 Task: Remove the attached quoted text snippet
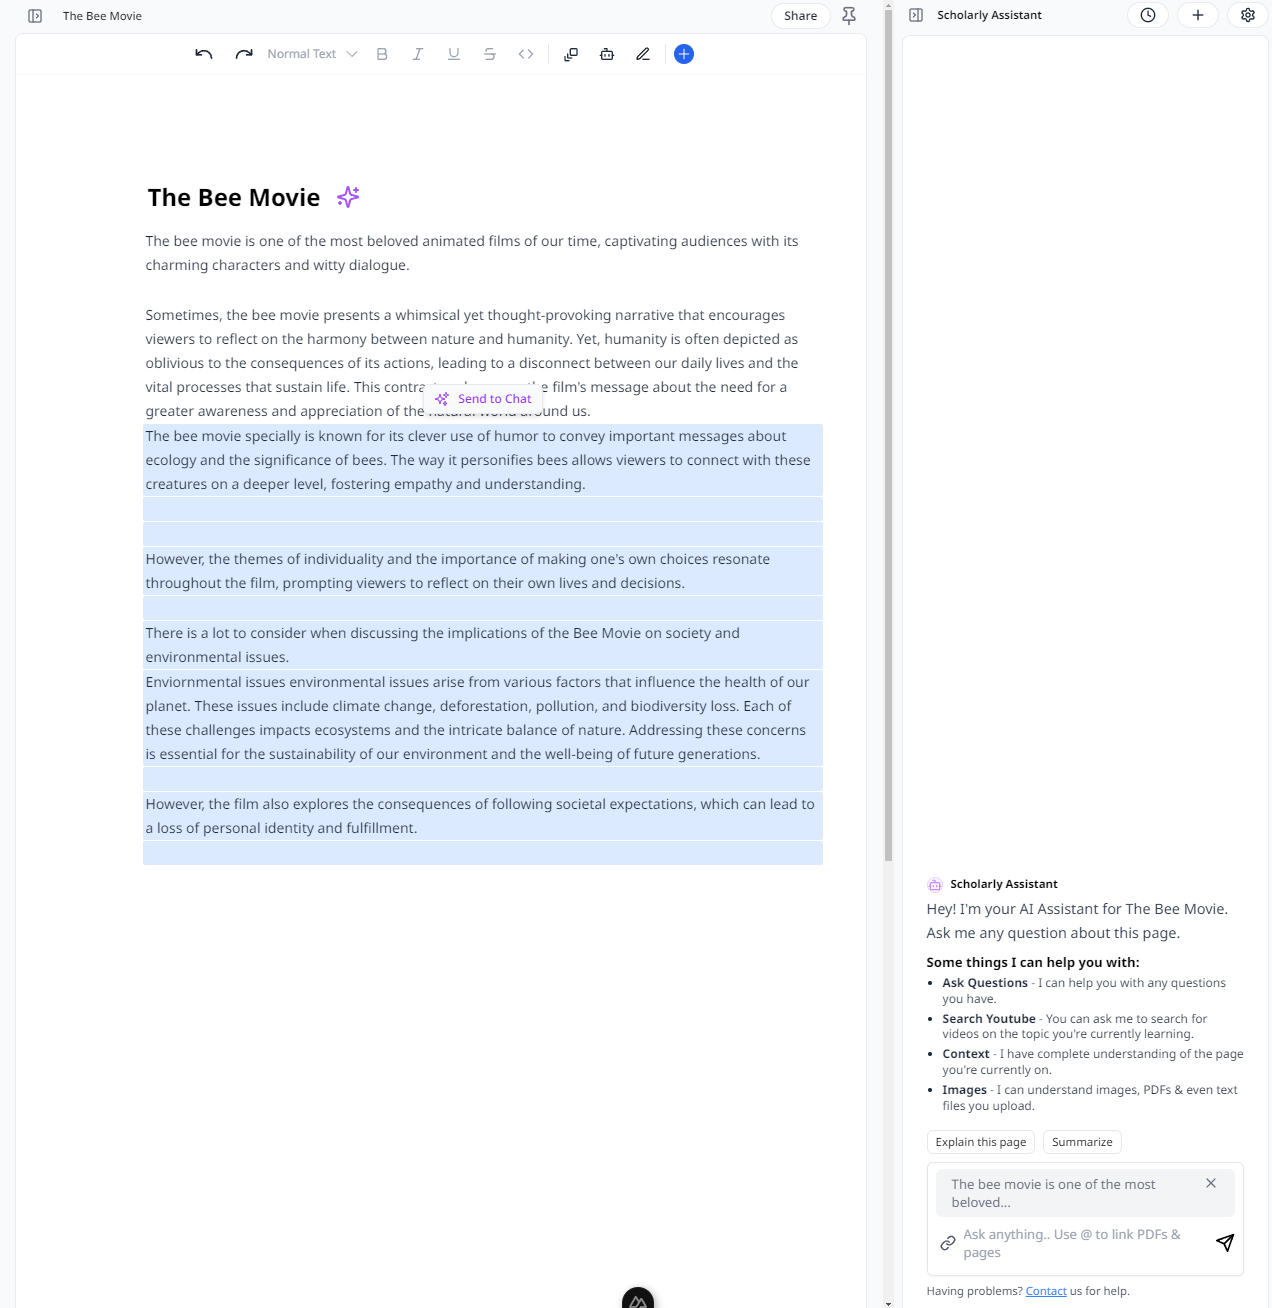coord(1211,1183)
